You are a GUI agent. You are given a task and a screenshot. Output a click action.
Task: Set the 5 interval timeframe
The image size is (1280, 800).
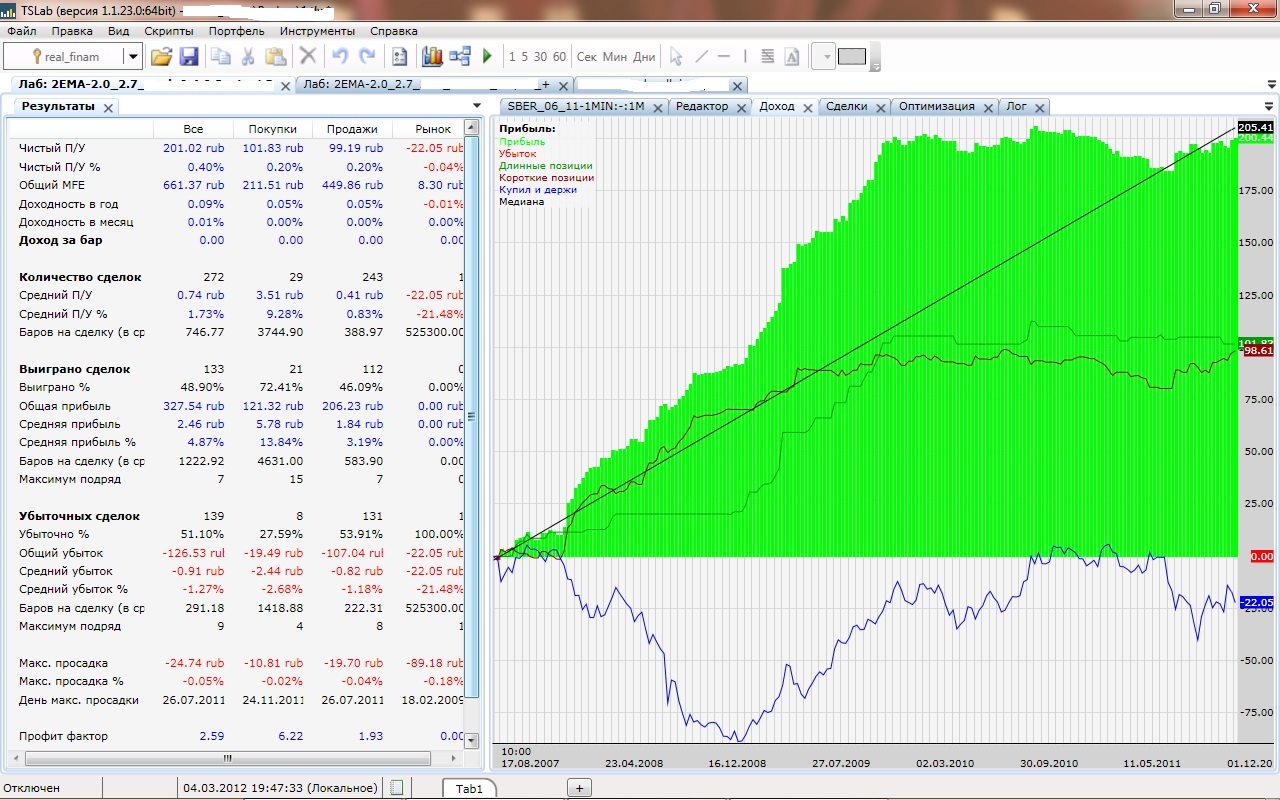(x=525, y=57)
